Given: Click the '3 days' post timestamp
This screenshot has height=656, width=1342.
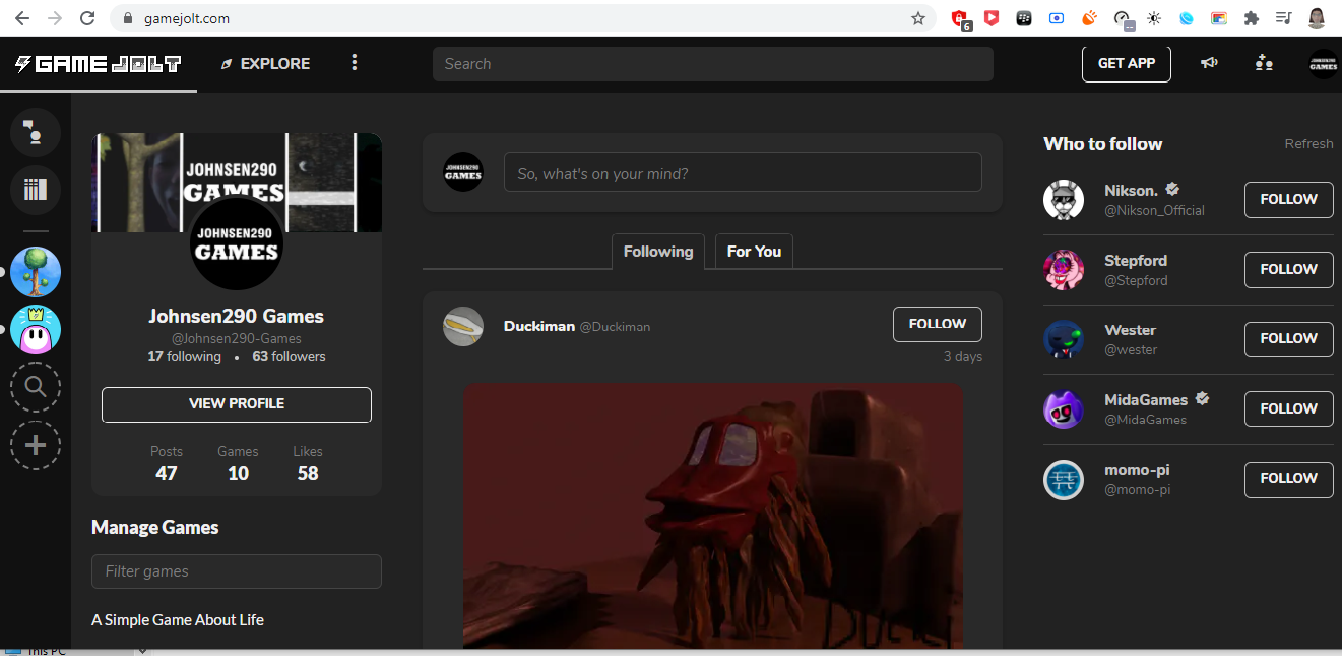Looking at the screenshot, I should (962, 357).
